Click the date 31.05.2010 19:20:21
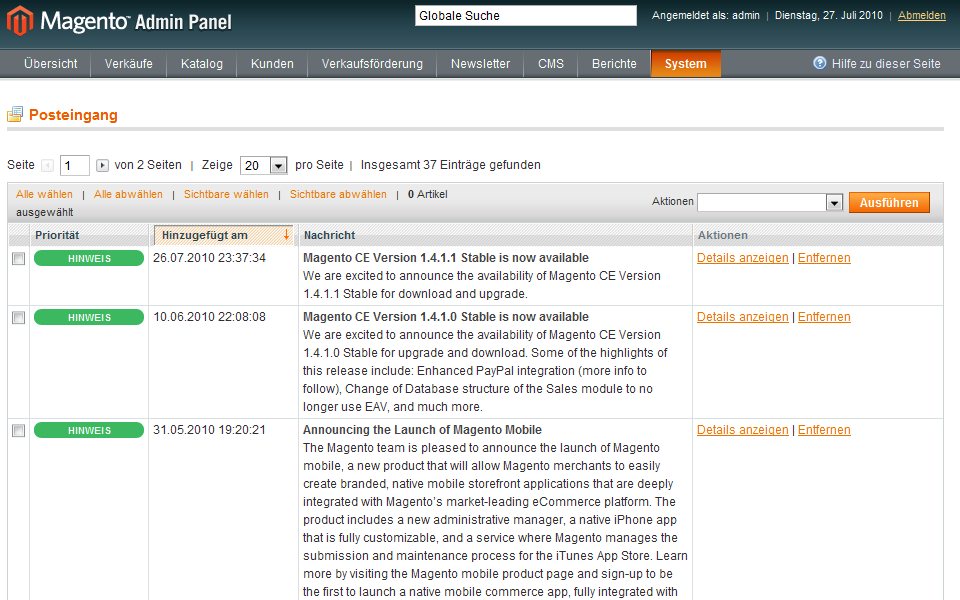The height and width of the screenshot is (600, 960). [209, 430]
